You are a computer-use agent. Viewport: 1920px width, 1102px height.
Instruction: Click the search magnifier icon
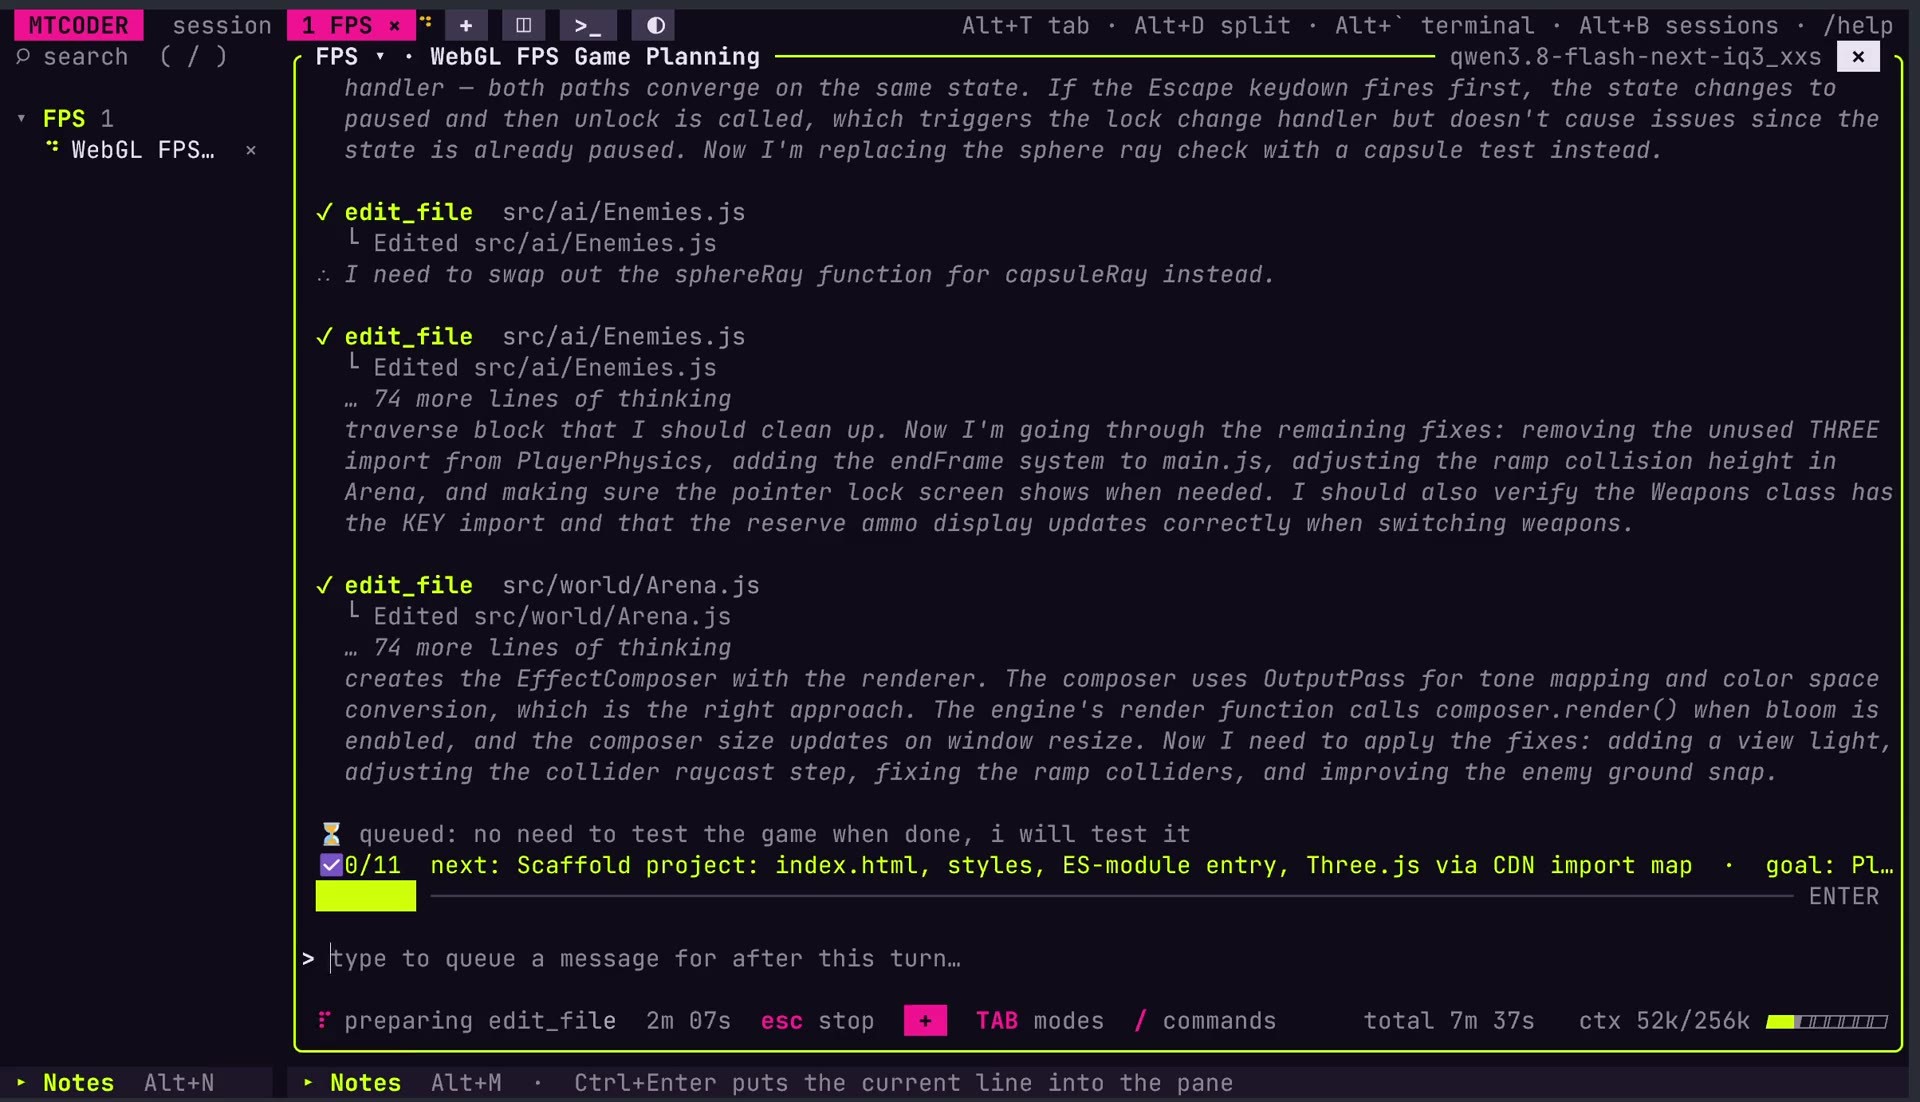pyautogui.click(x=22, y=57)
